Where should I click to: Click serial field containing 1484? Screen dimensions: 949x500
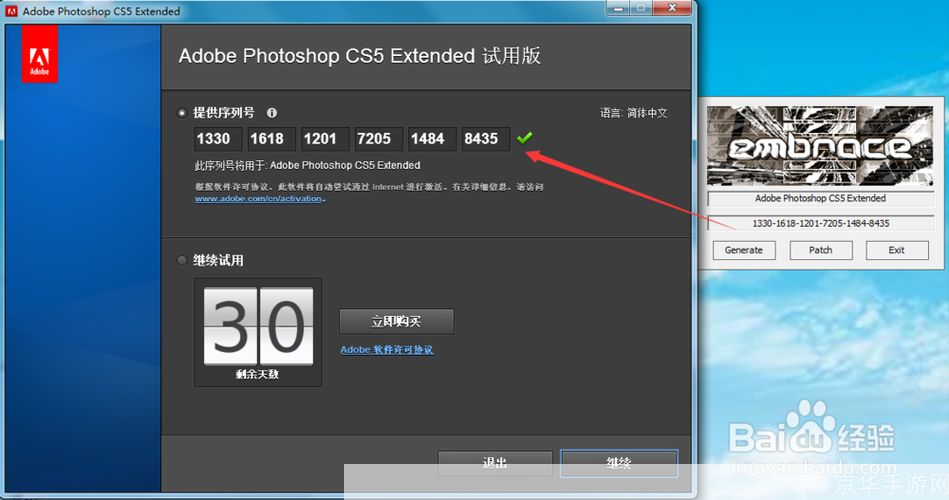pos(432,139)
